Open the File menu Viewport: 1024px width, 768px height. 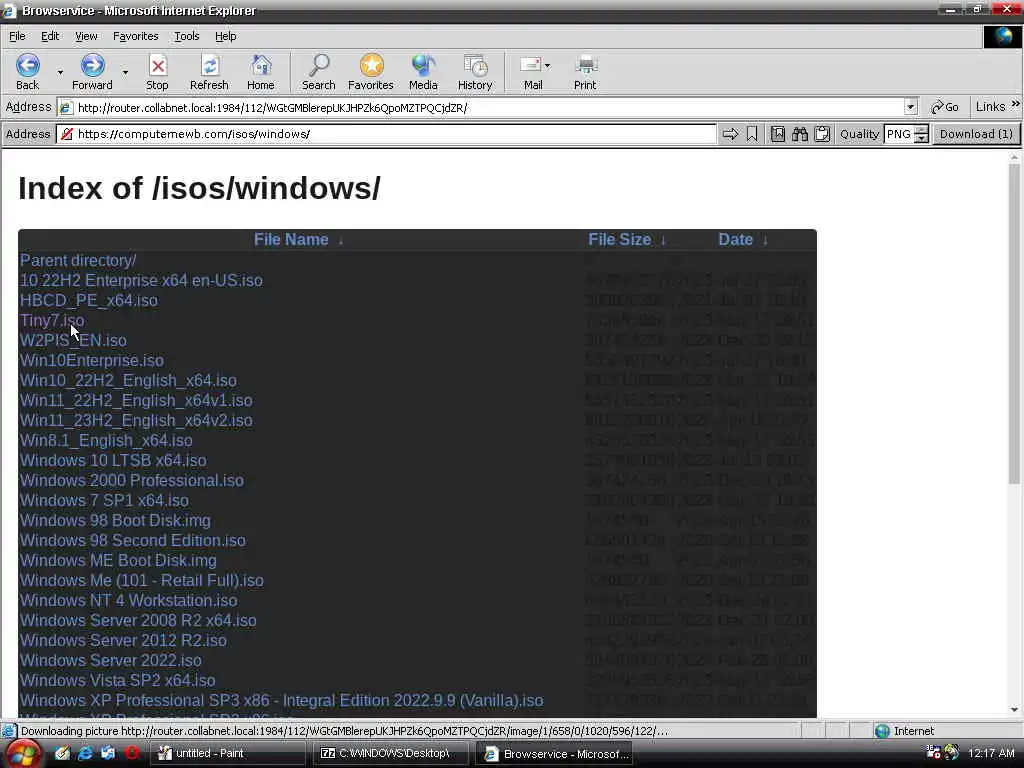pos(17,36)
